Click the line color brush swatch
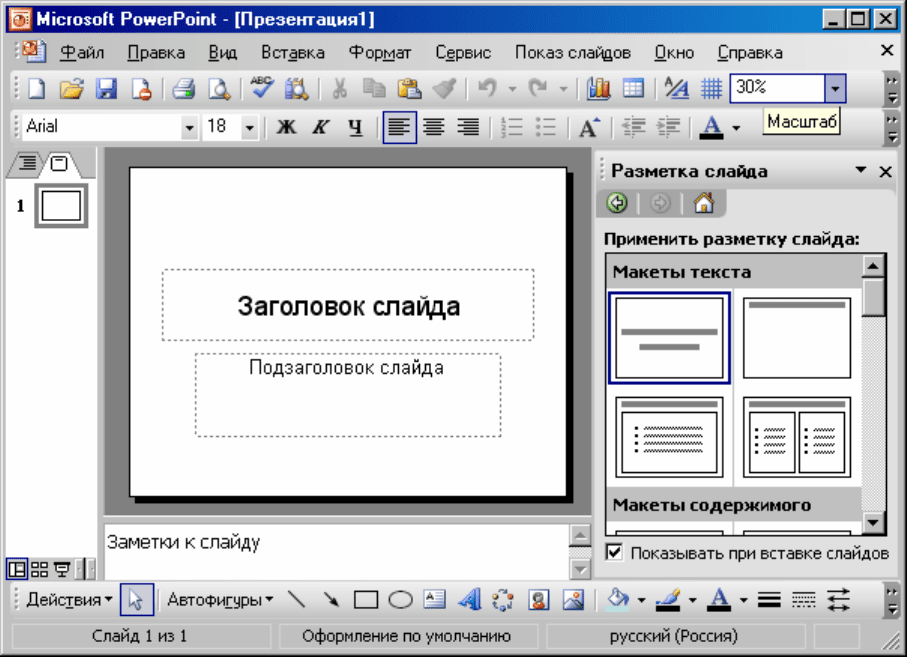Image resolution: width=907 pixels, height=657 pixels. (x=669, y=600)
